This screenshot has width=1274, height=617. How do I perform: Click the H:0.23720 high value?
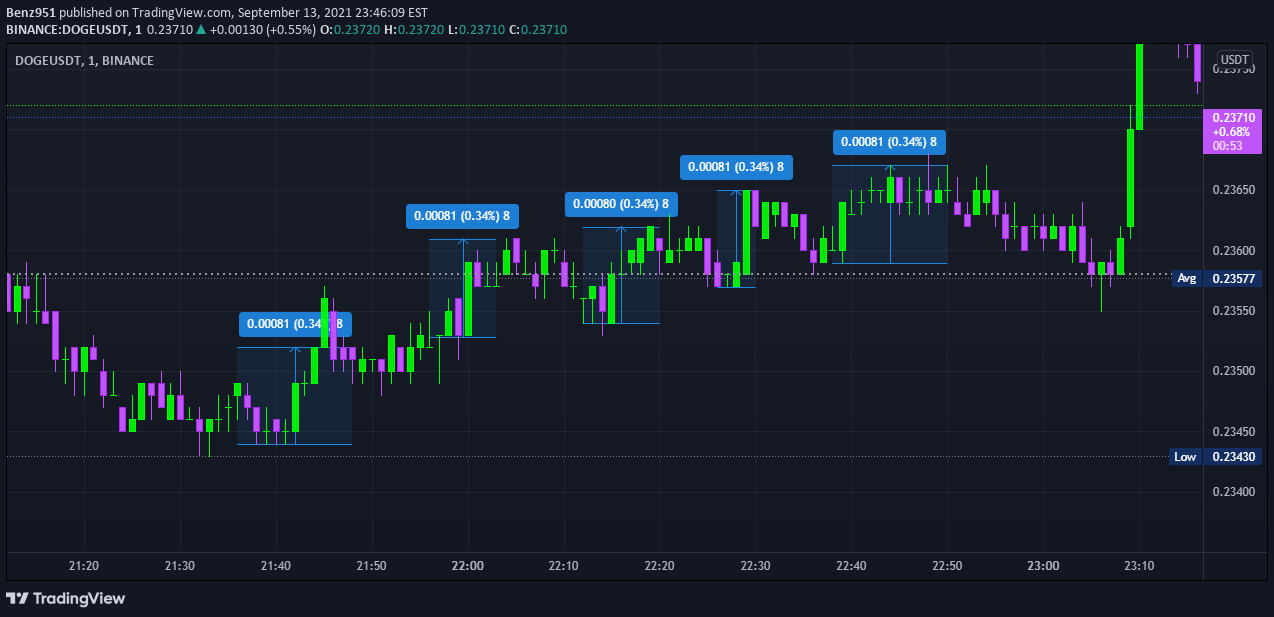pos(414,30)
